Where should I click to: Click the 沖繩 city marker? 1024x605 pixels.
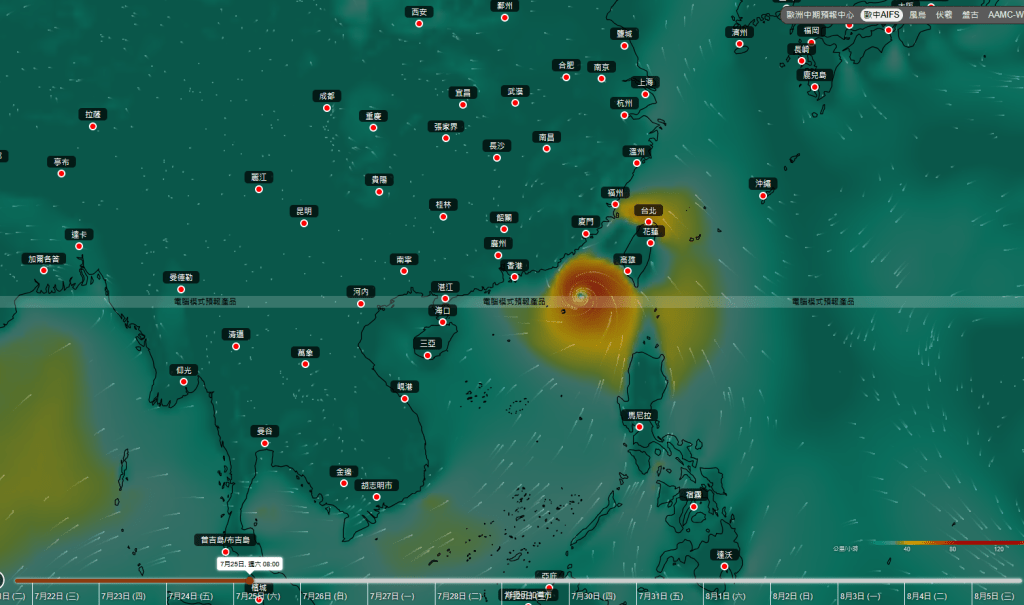[763, 195]
